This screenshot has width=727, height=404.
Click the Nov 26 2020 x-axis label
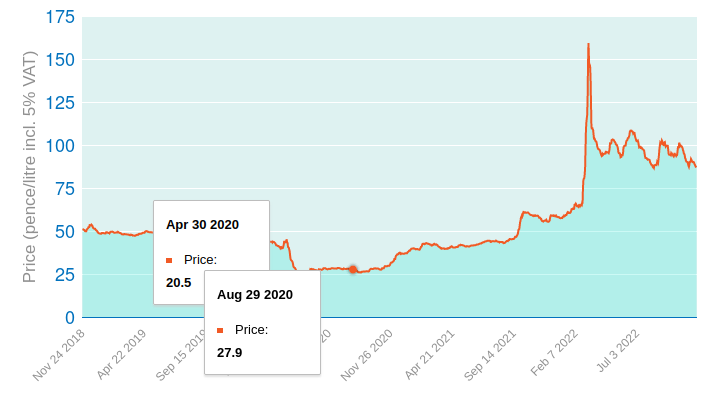pos(366,357)
